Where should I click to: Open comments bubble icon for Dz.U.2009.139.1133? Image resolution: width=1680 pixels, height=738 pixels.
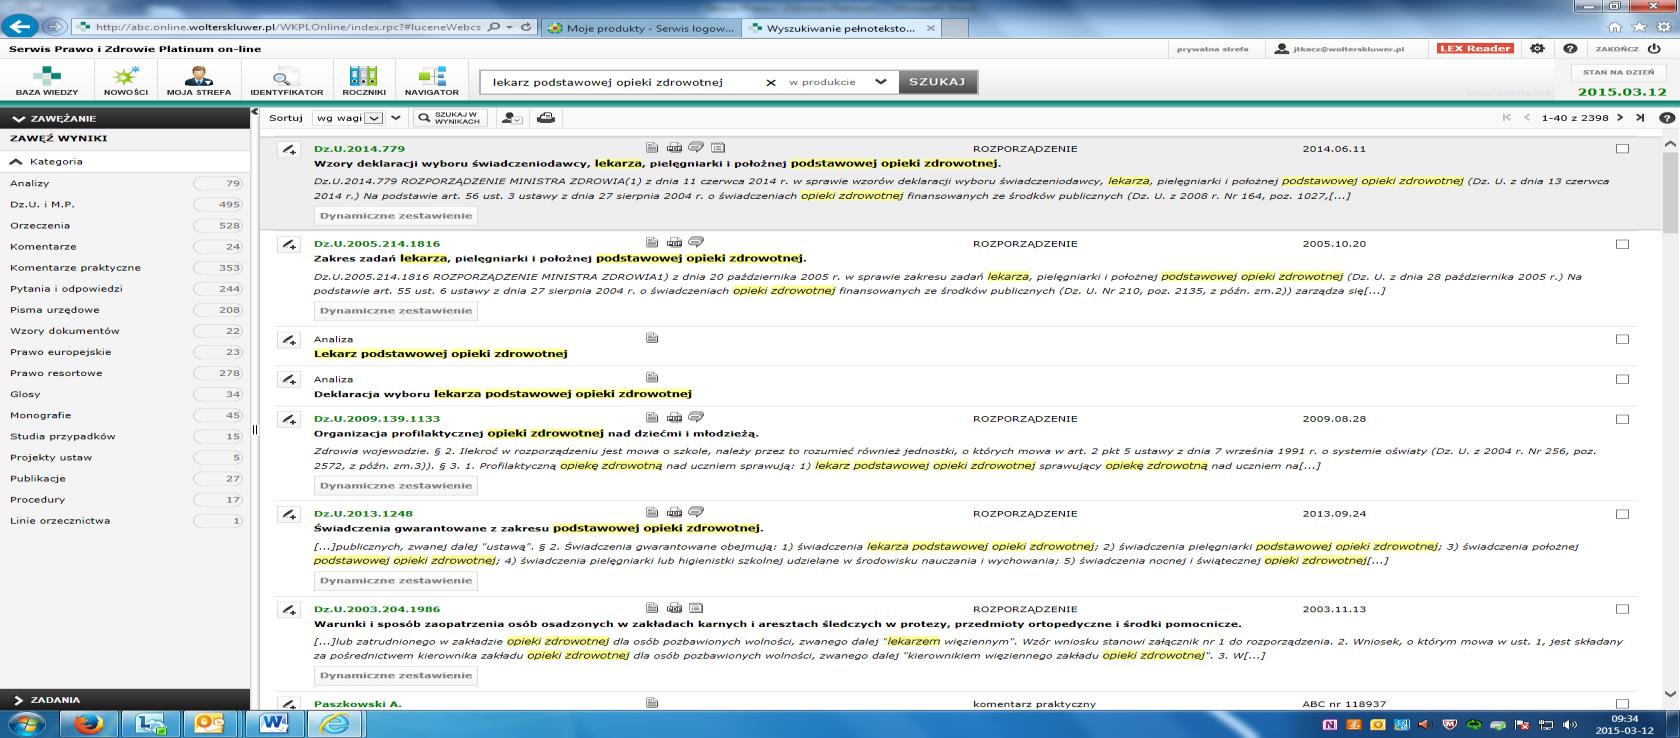[696, 418]
